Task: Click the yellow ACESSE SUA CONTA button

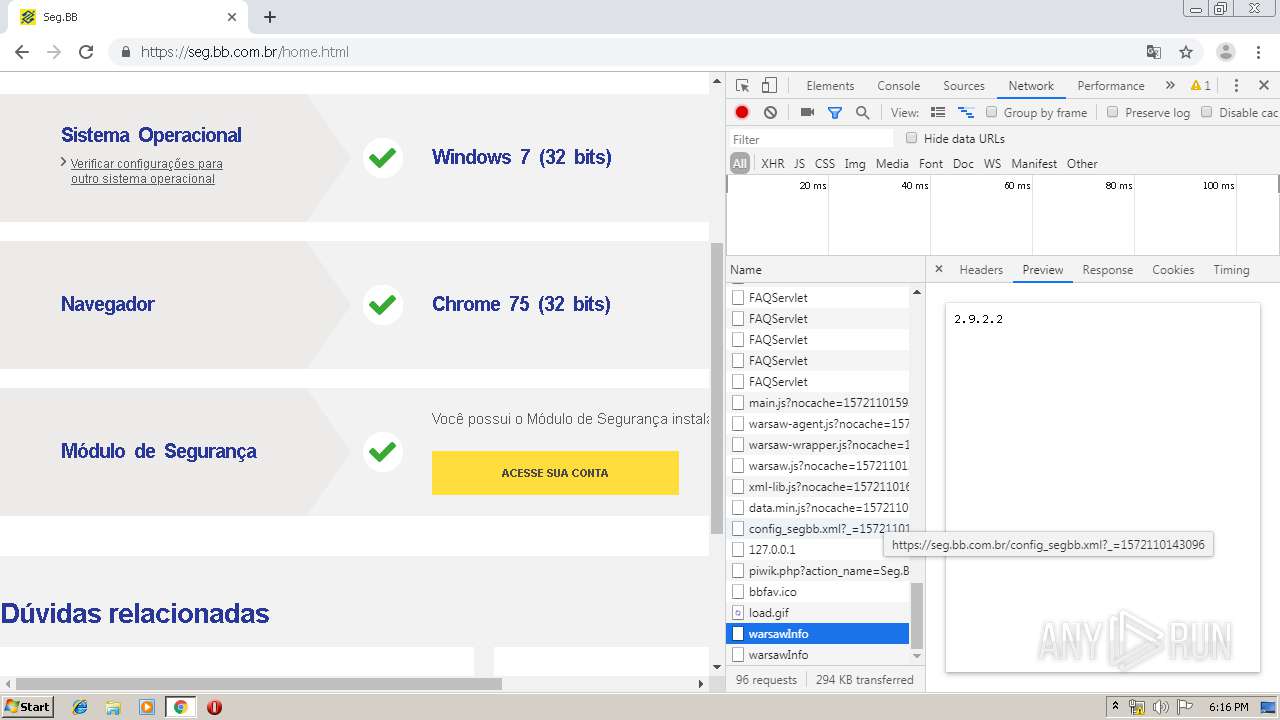Action: 555,473
